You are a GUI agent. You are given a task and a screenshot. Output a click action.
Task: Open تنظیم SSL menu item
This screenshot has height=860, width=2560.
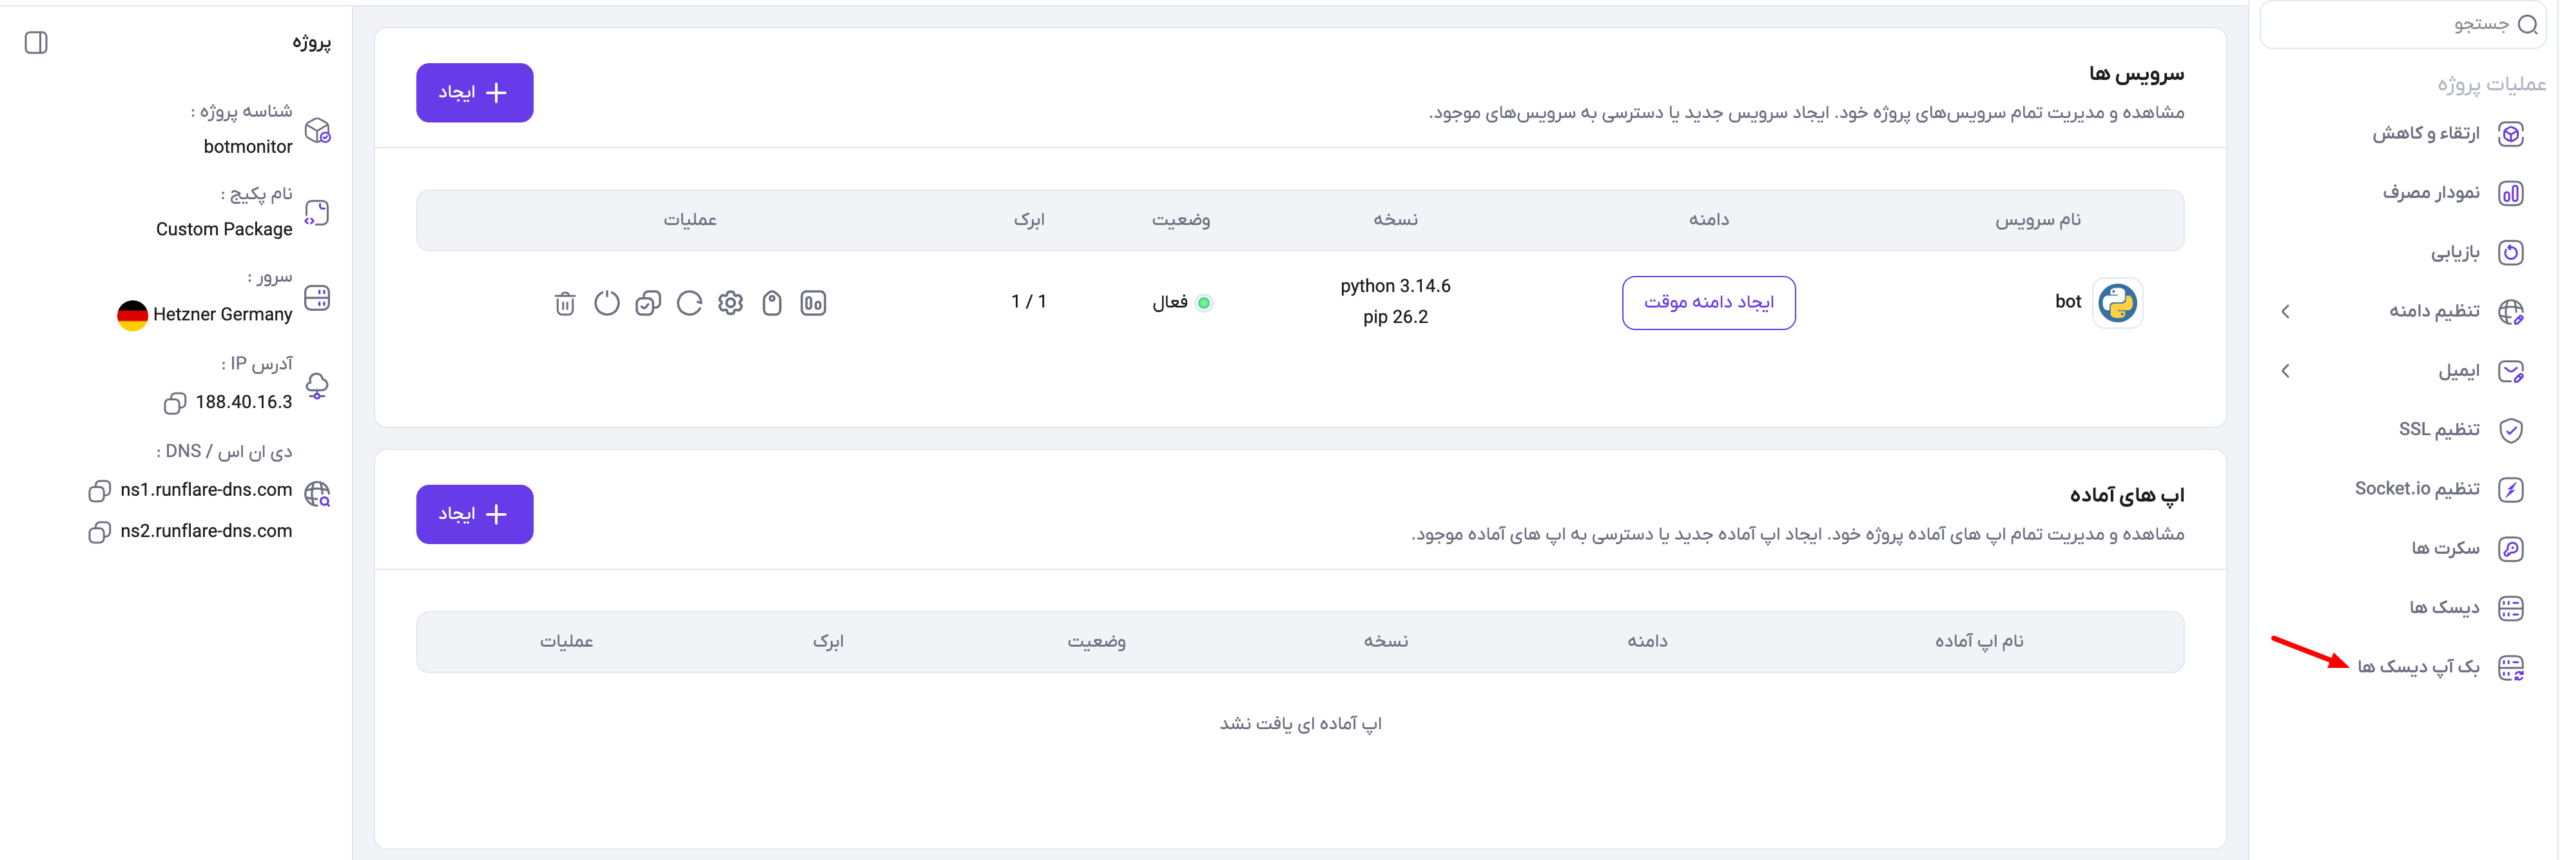click(2461, 430)
